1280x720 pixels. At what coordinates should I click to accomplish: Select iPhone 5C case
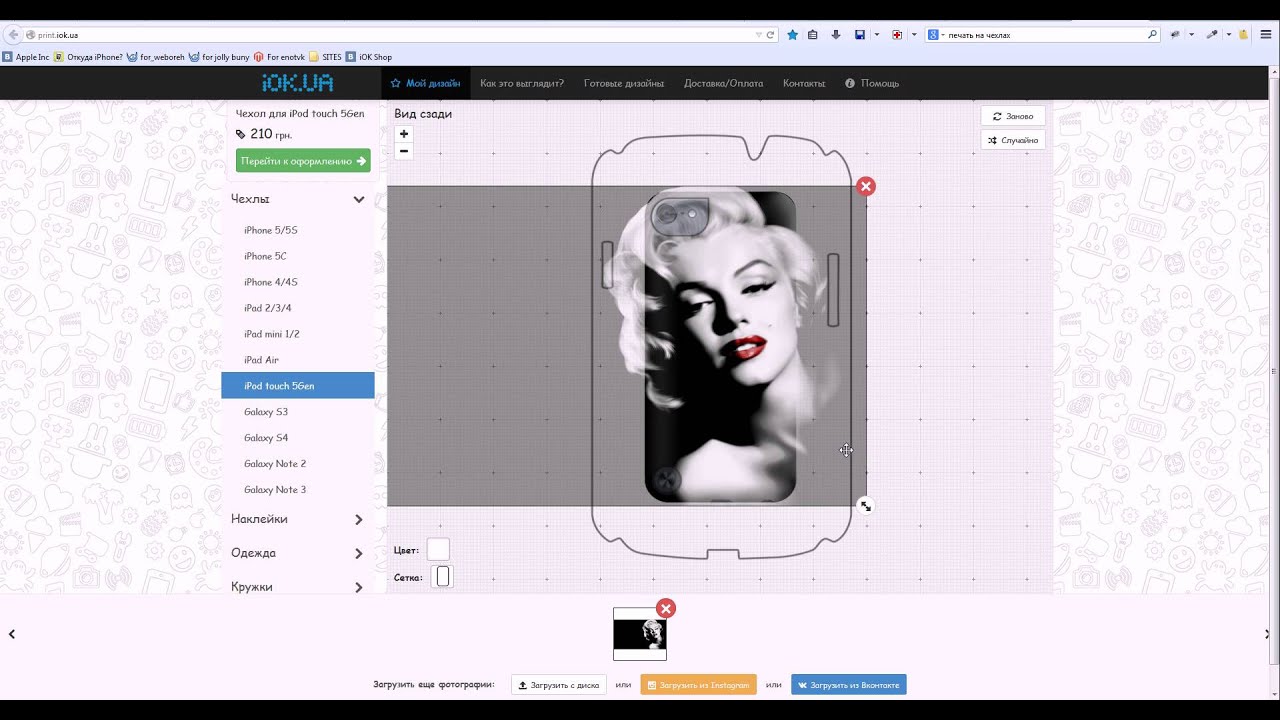click(x=298, y=256)
